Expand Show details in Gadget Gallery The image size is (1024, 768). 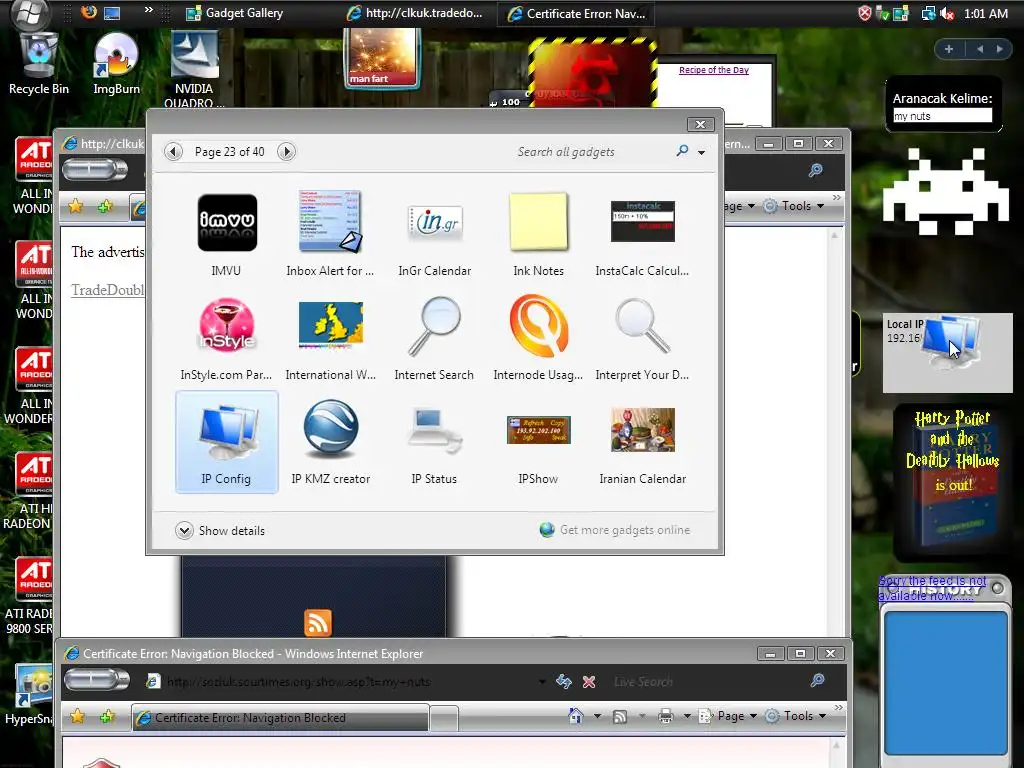pos(220,530)
